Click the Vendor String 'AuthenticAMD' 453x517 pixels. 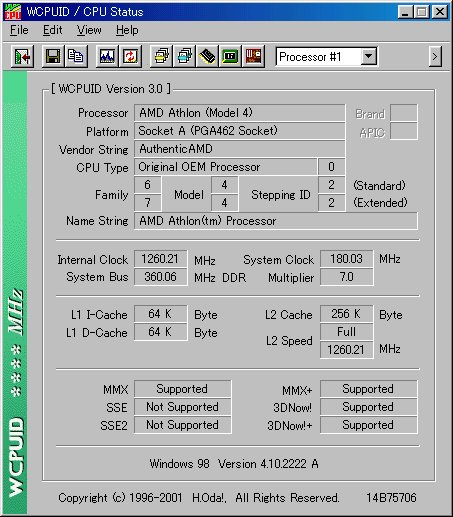tap(239, 149)
